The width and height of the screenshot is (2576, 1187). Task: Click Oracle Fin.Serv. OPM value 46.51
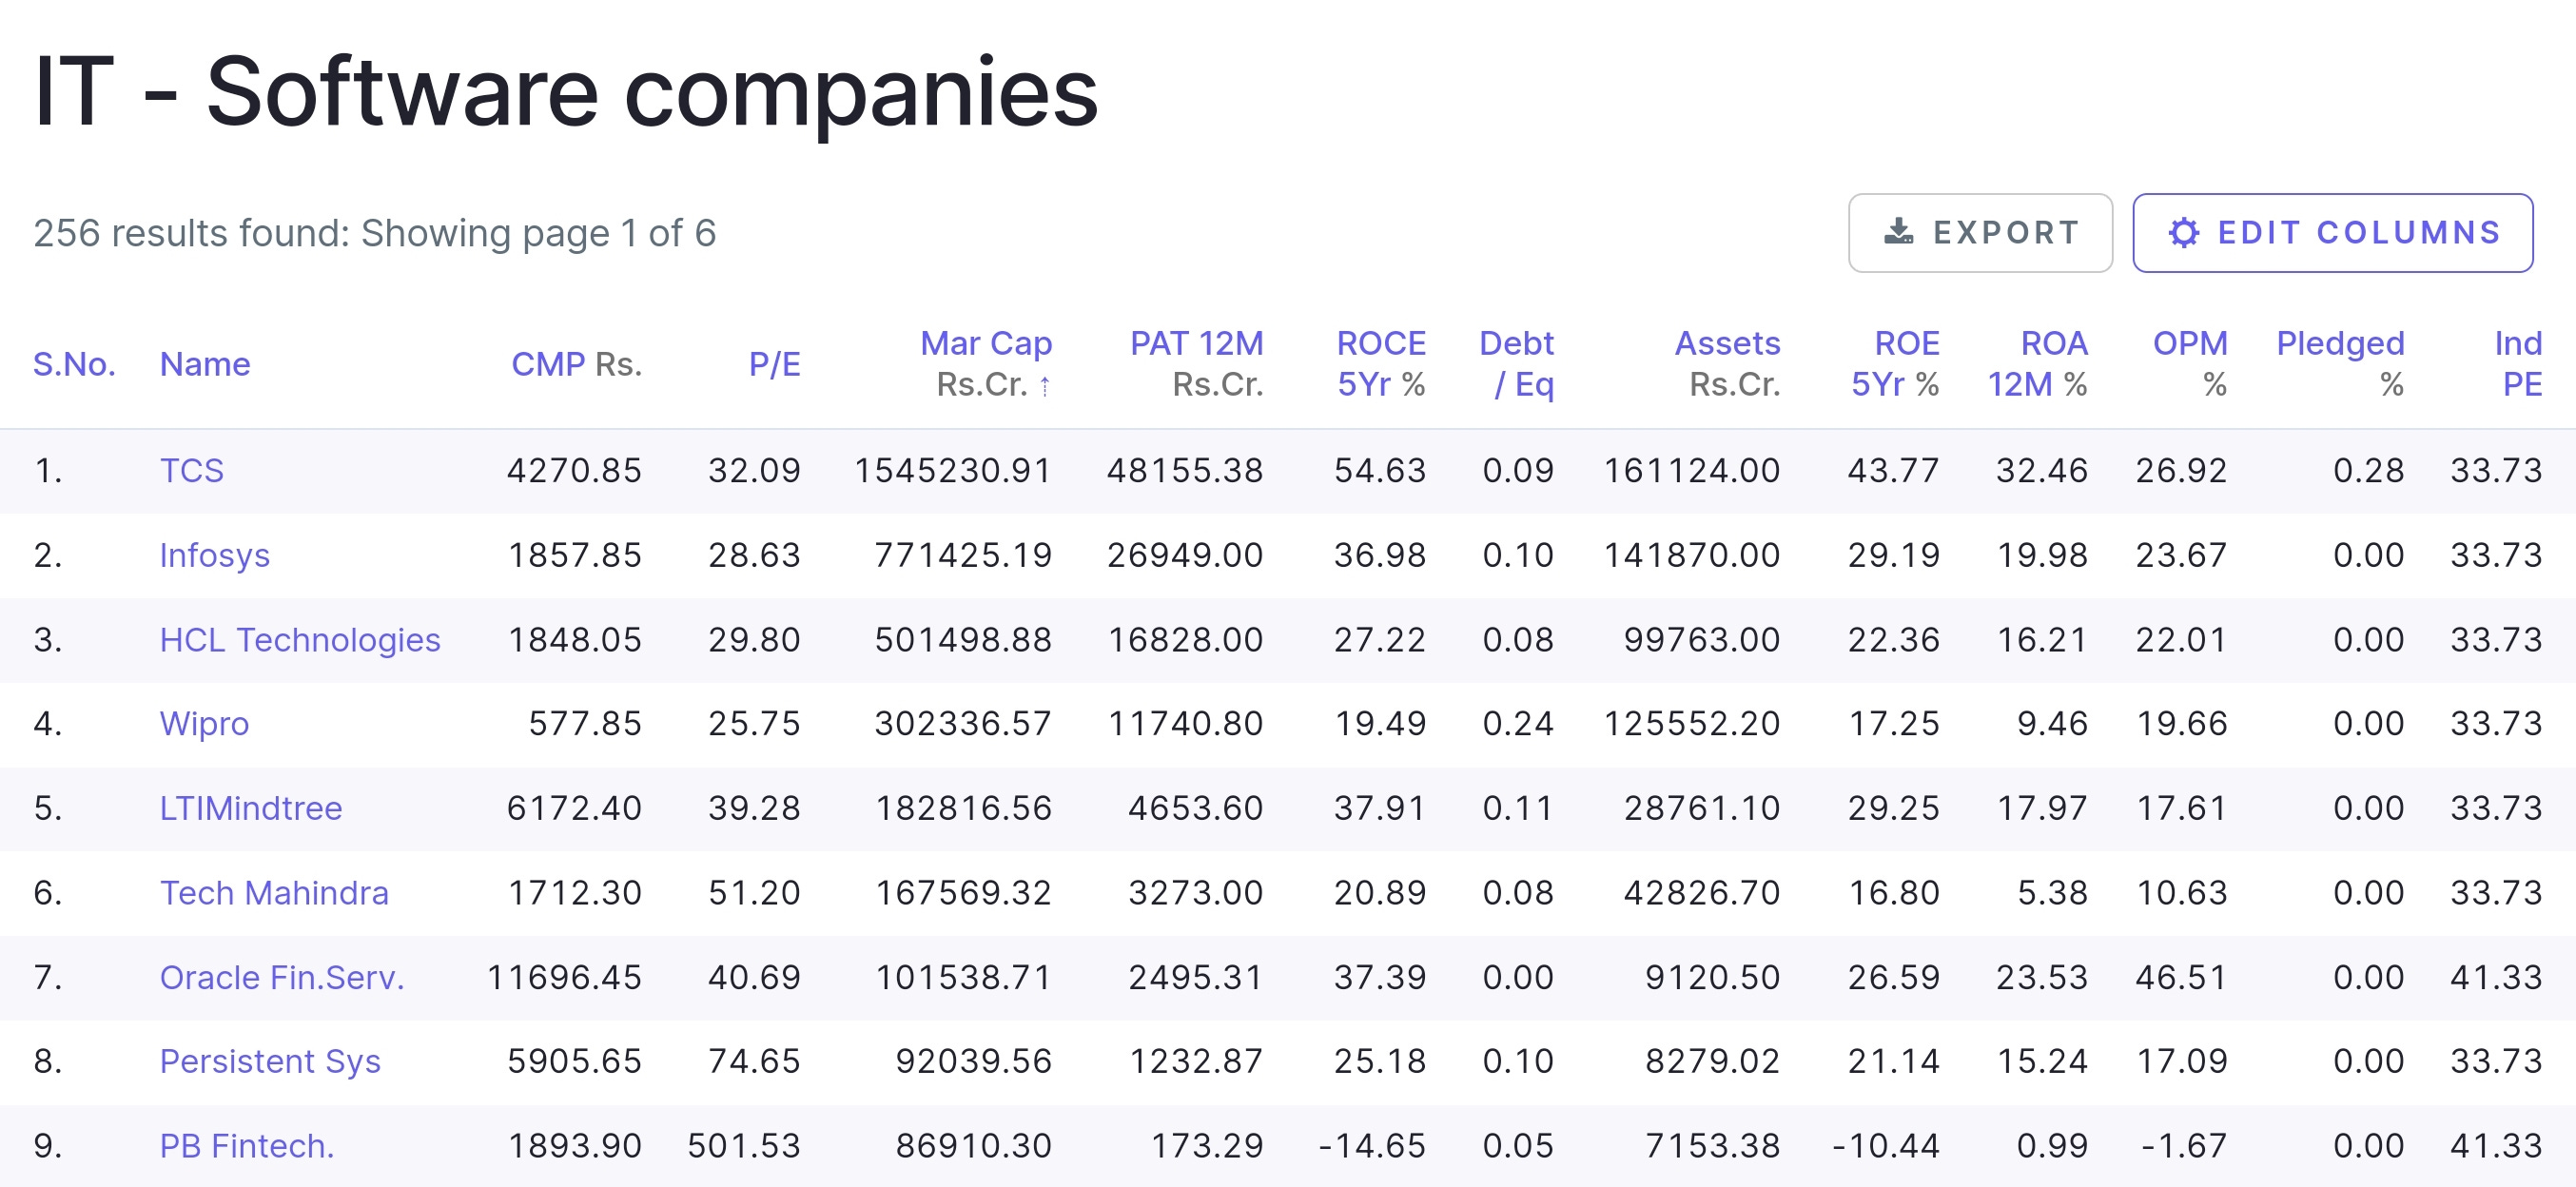(2181, 977)
